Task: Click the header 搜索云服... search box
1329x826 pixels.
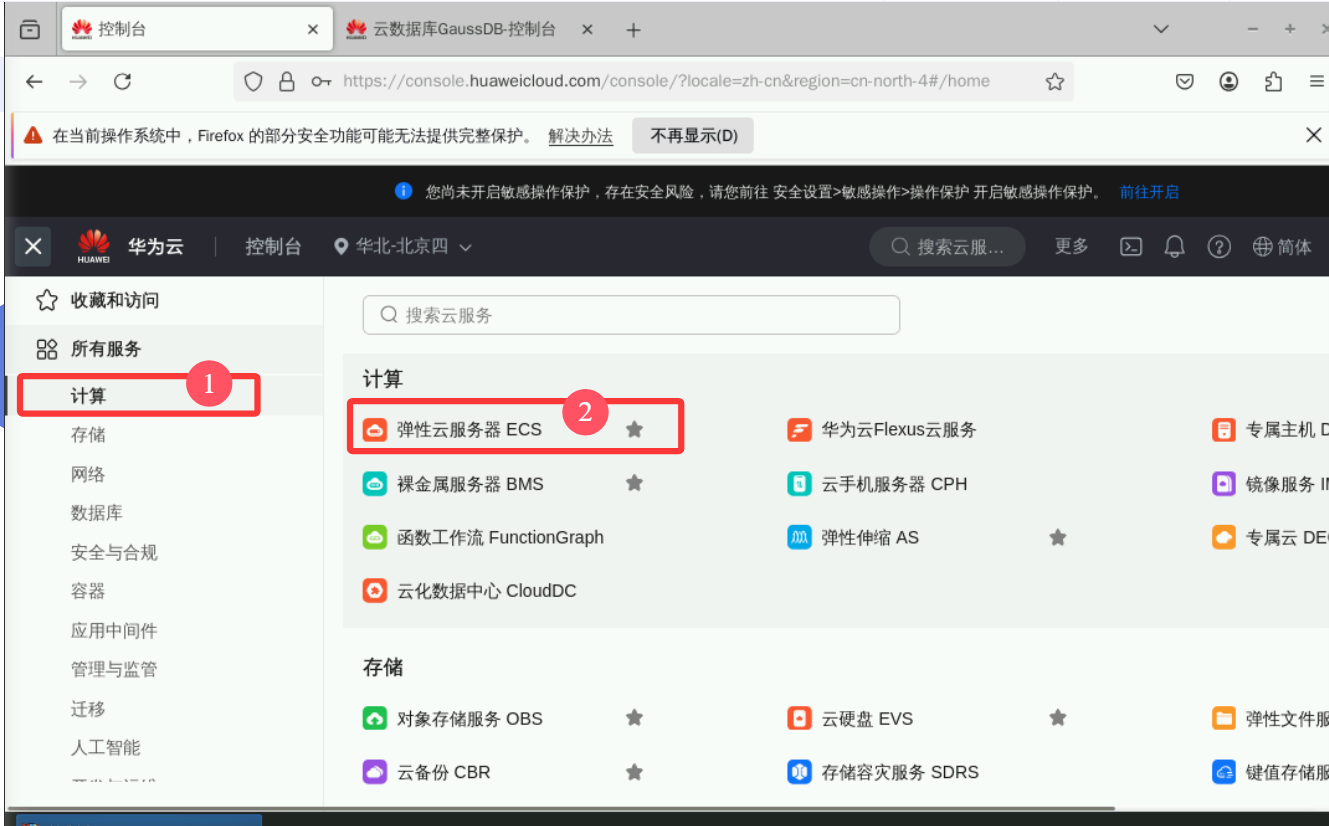Action: [x=947, y=247]
